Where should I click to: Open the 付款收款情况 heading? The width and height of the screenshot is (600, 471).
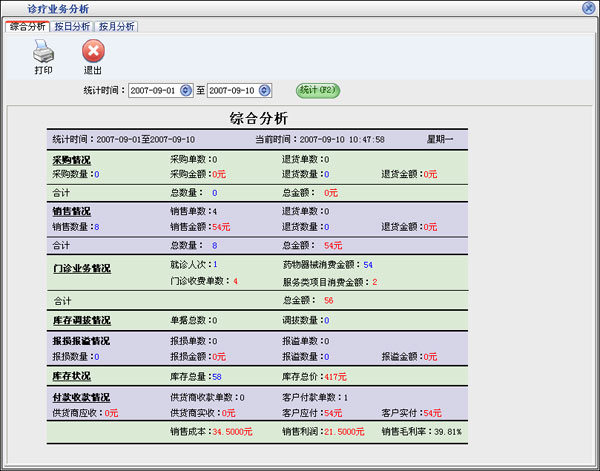pos(81,397)
